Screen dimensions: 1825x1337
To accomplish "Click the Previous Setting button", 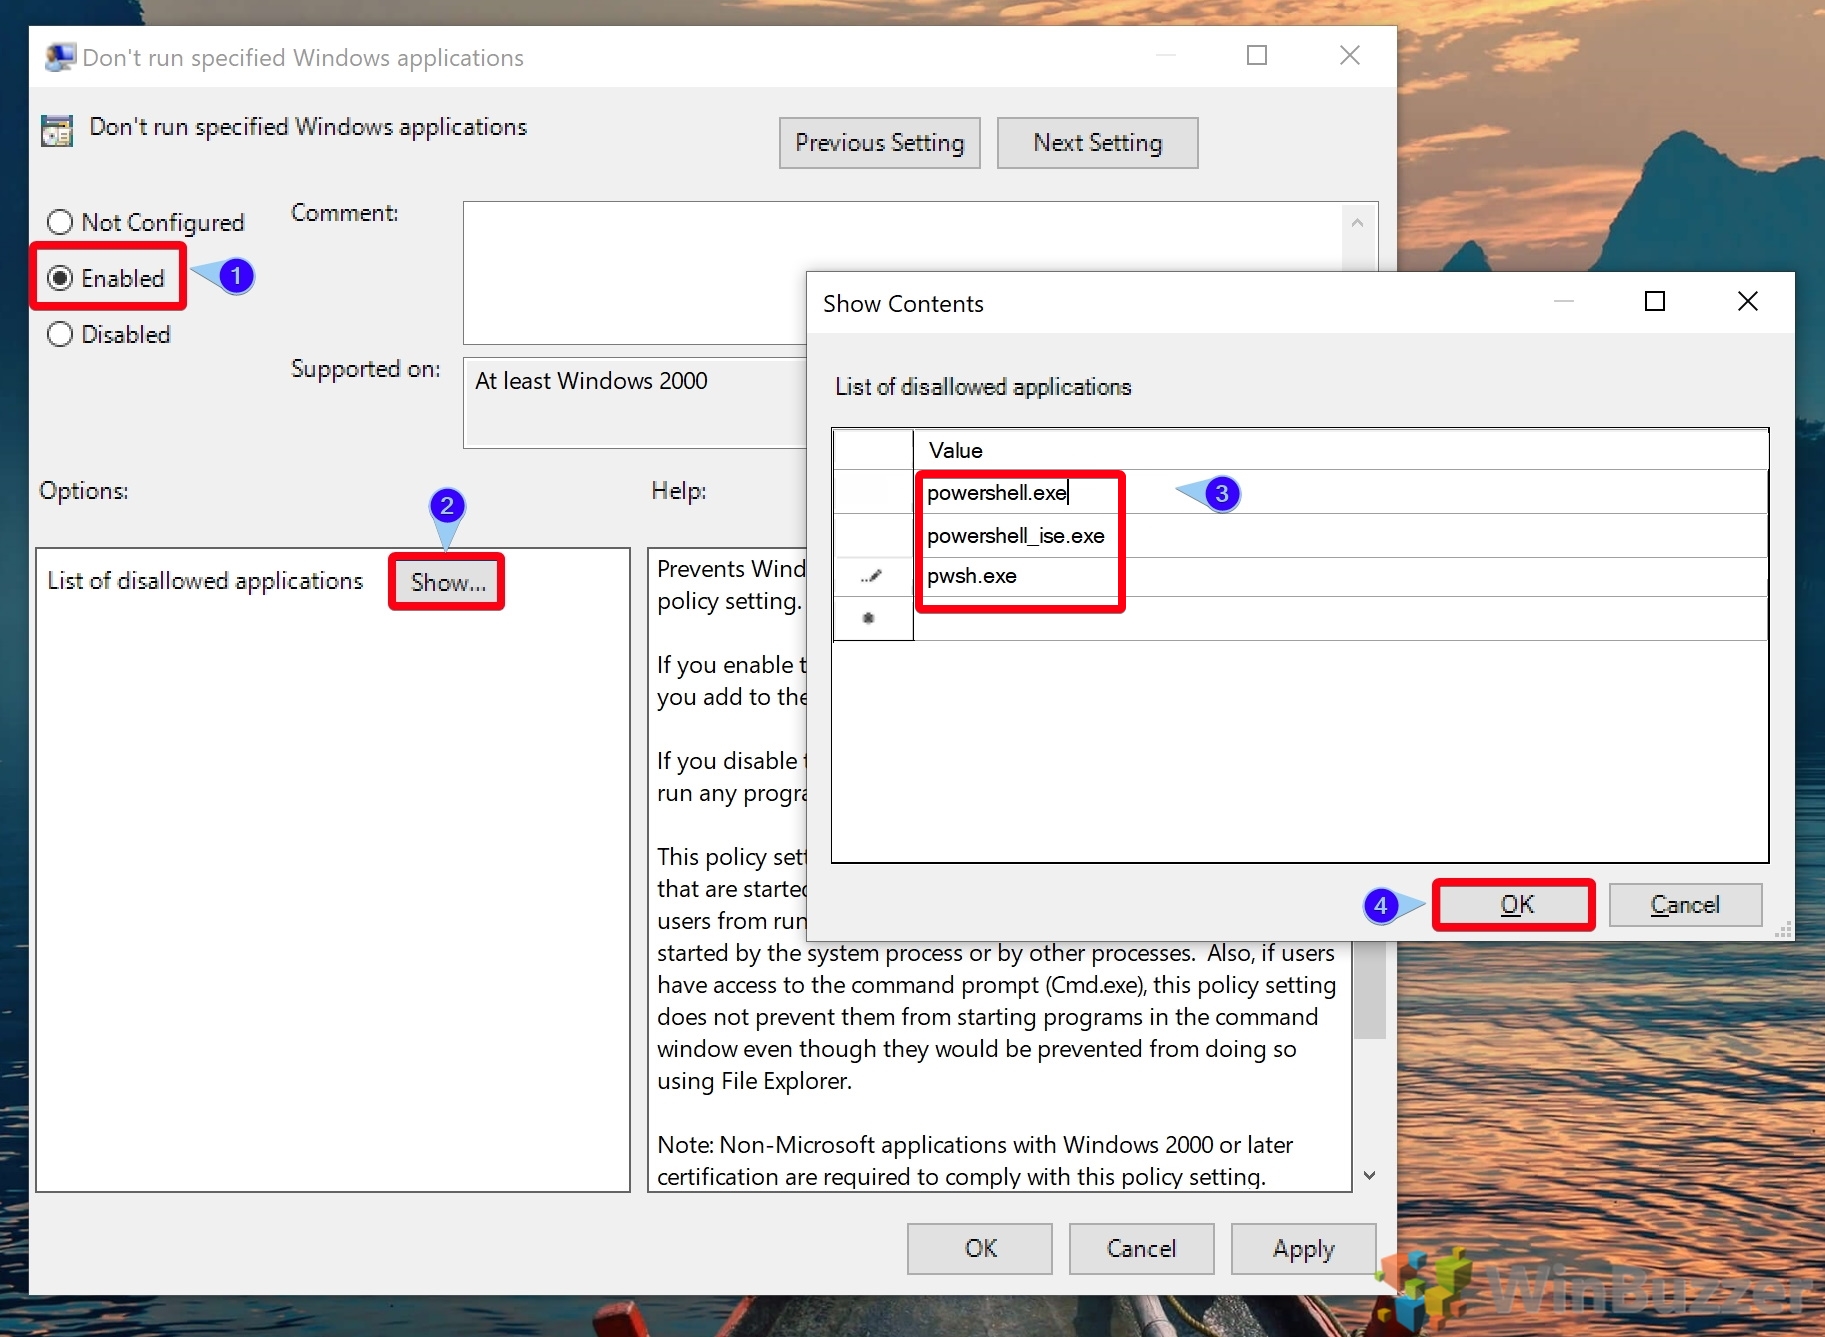I will click(878, 142).
